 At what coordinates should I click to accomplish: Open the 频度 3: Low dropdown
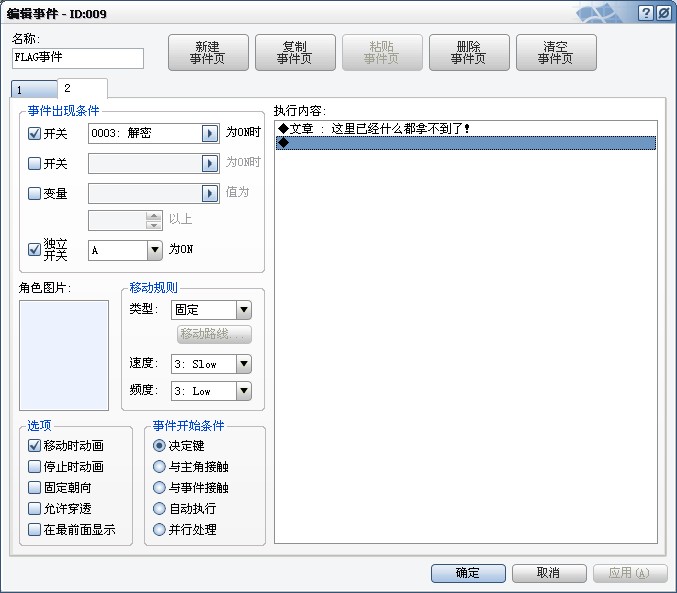[x=211, y=391]
